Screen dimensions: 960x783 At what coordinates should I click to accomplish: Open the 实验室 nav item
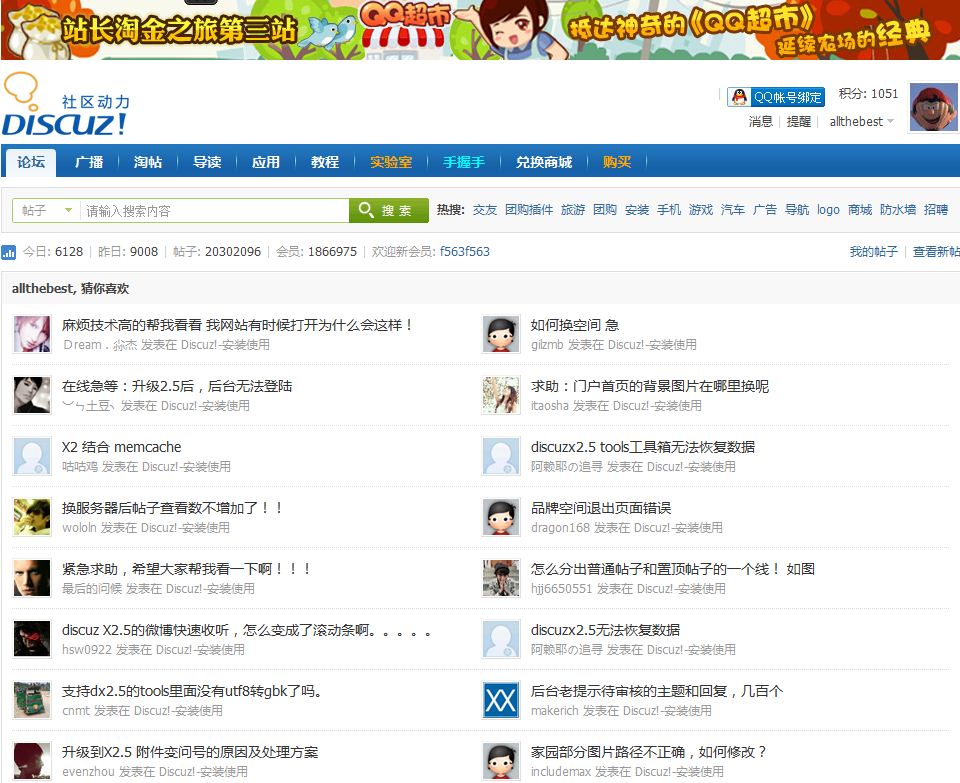pos(391,162)
